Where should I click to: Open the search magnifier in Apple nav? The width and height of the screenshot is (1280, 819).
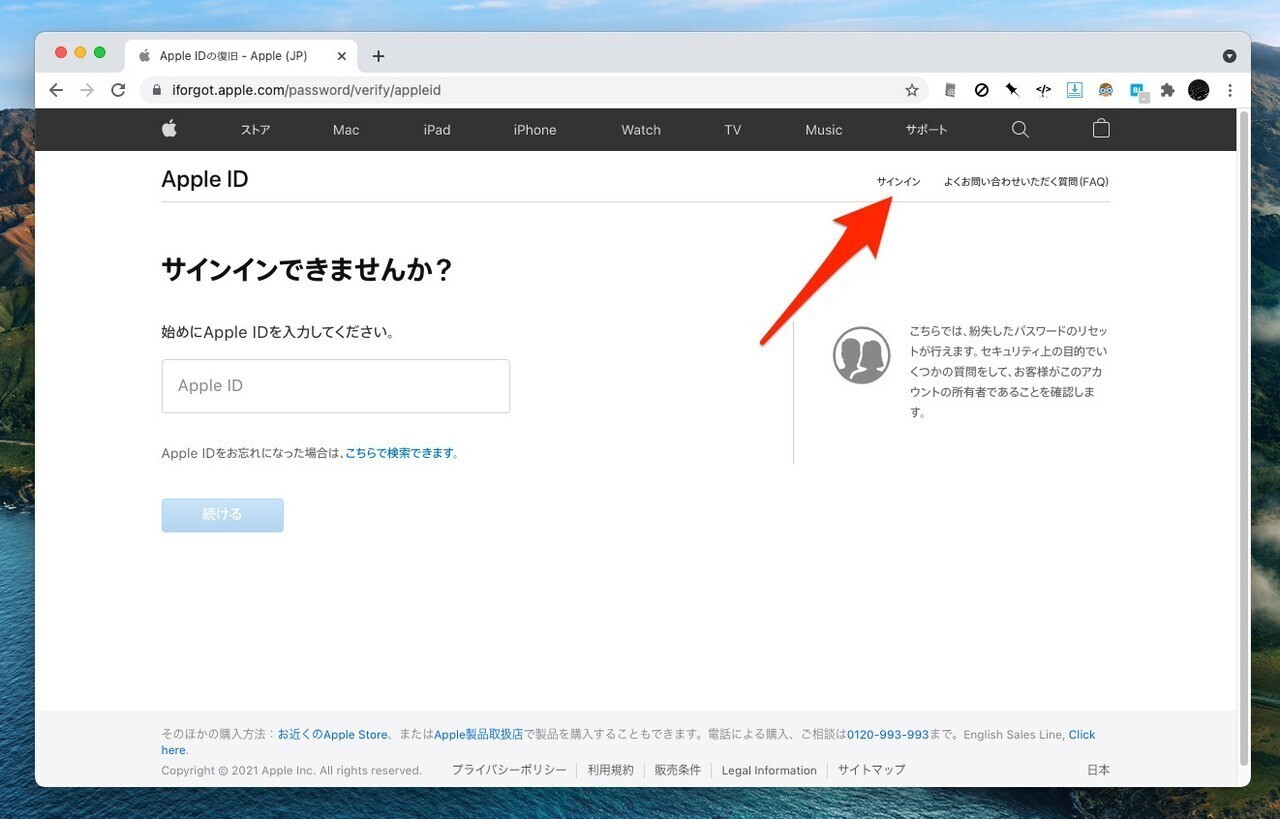coord(1020,129)
